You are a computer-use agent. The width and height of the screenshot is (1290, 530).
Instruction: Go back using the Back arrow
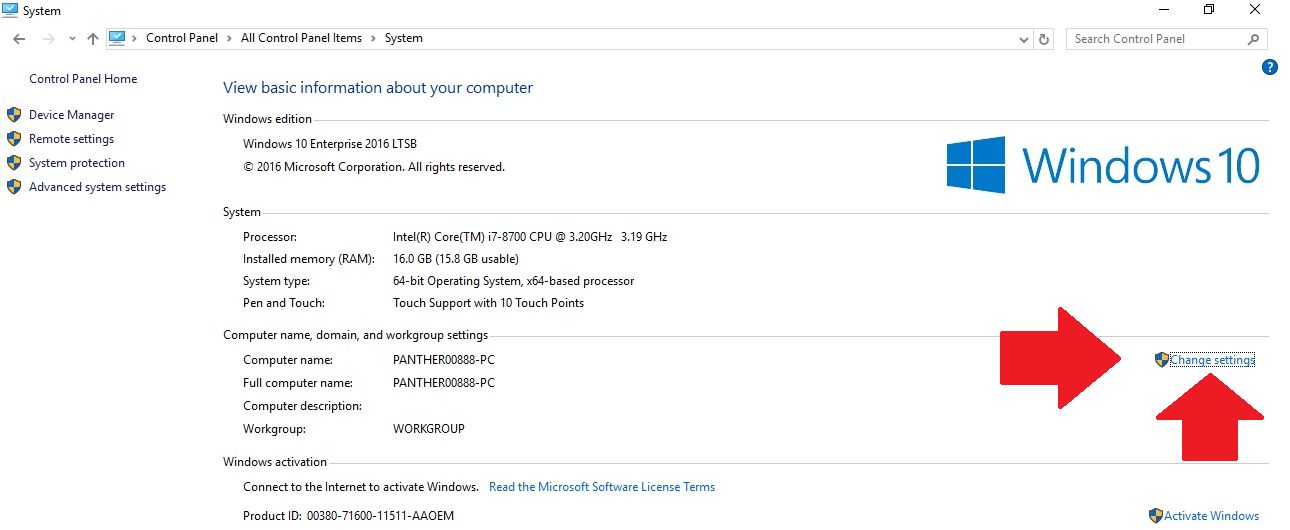[19, 39]
